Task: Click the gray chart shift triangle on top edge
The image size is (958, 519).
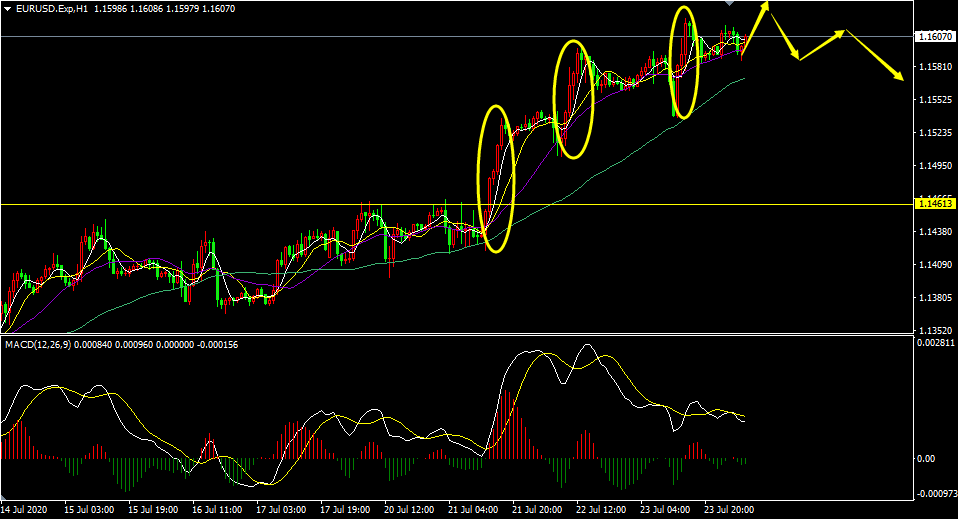Action: (729, 3)
